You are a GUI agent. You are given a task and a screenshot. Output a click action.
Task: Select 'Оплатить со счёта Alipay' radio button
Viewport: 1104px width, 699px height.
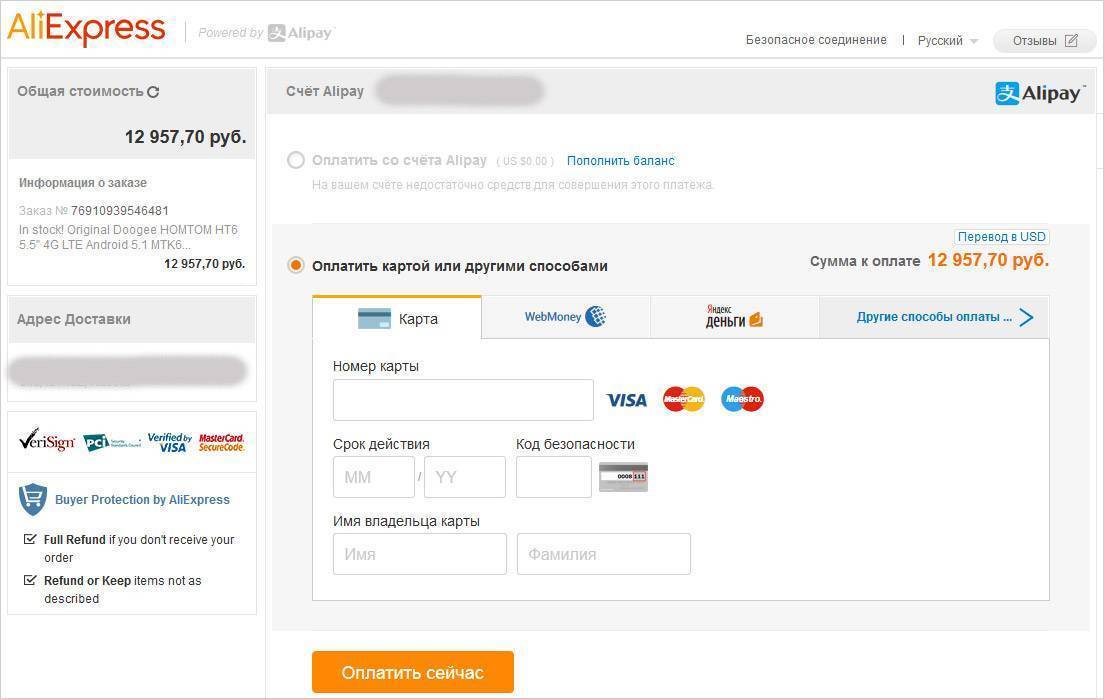296,160
